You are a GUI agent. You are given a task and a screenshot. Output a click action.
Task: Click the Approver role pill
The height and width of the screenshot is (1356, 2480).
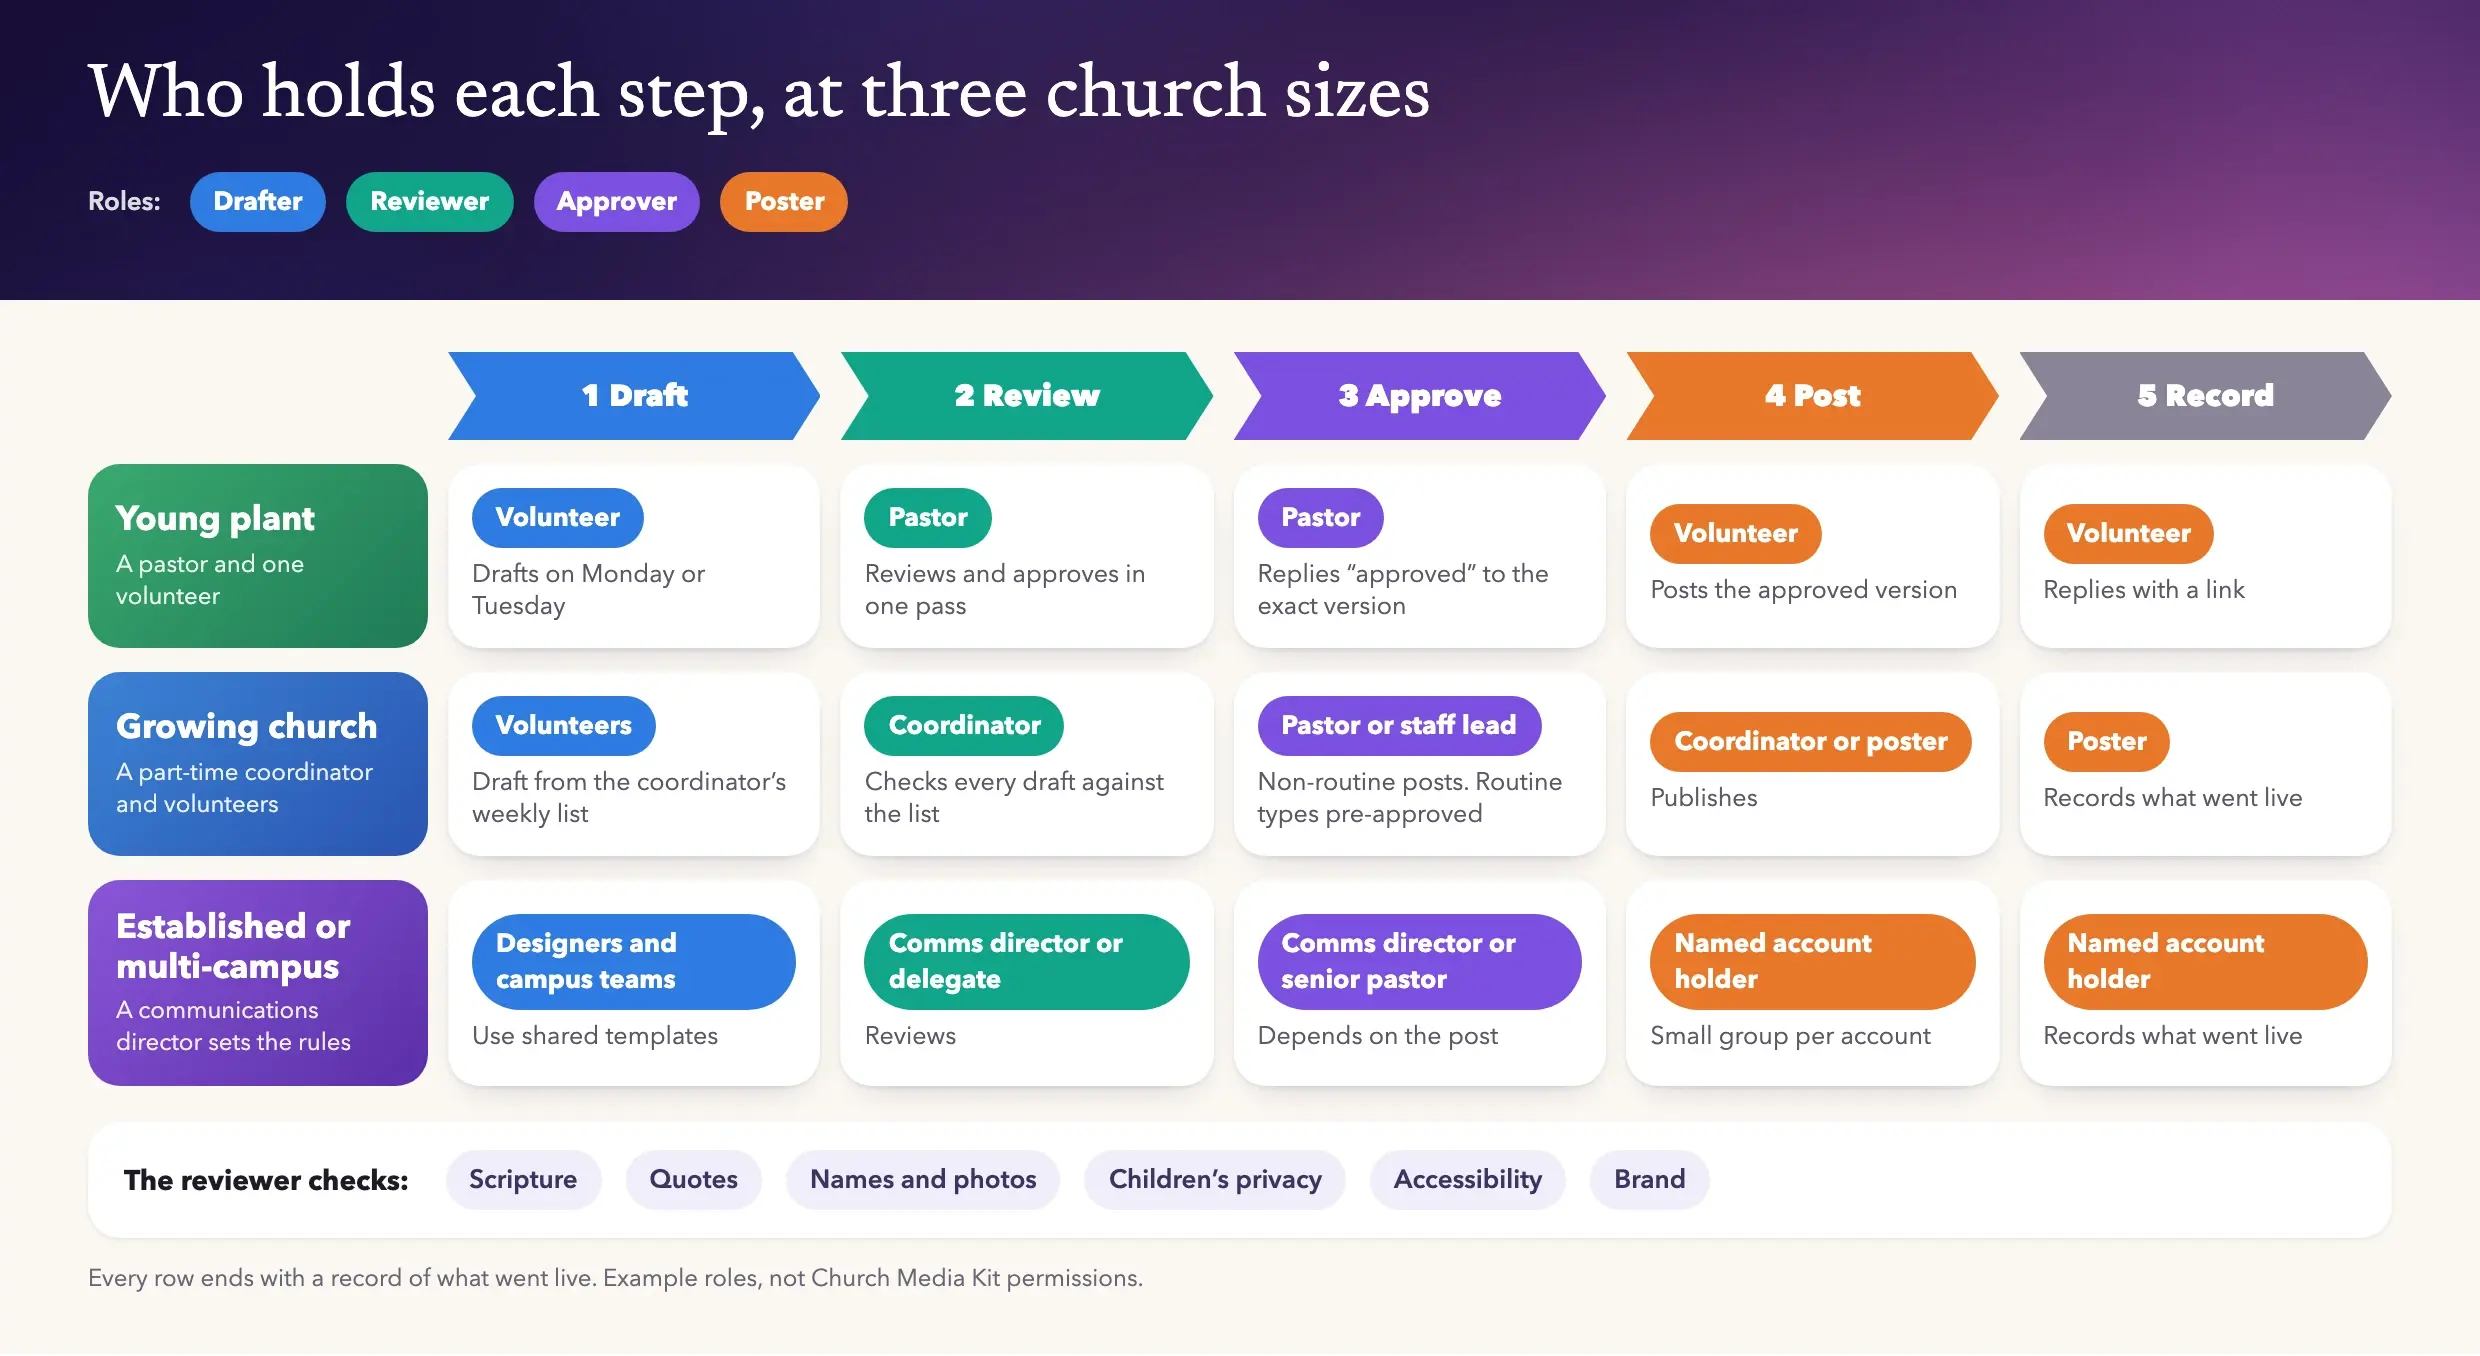[x=616, y=202]
